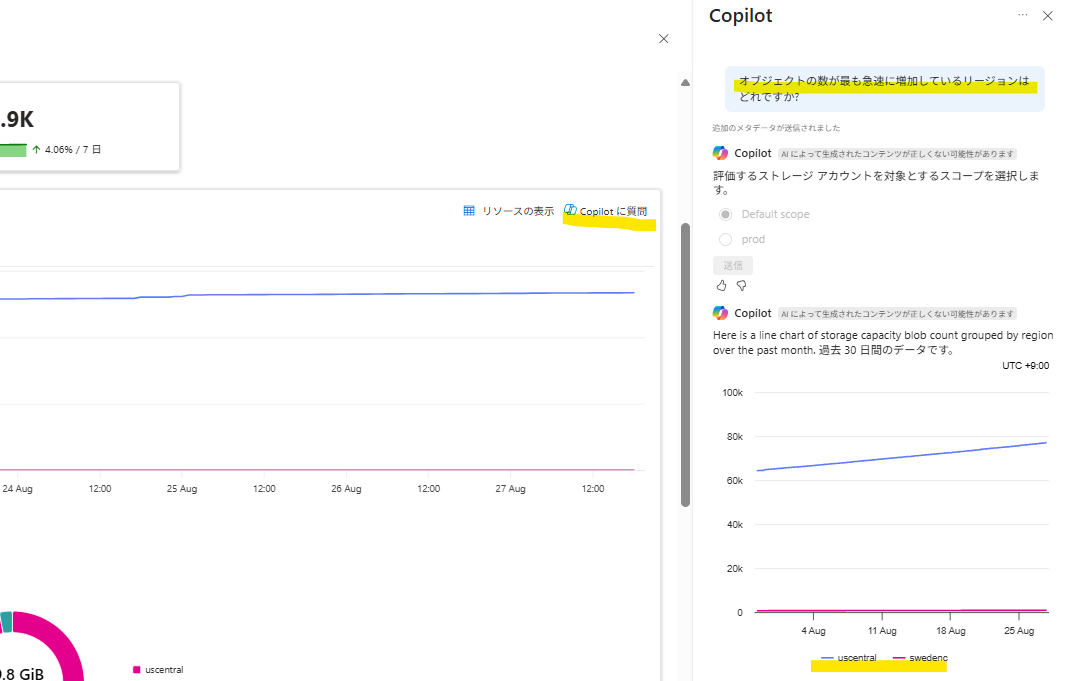1068x681 pixels.
Task: Click the scroll-up arrow of main scrollbar
Action: point(685,82)
